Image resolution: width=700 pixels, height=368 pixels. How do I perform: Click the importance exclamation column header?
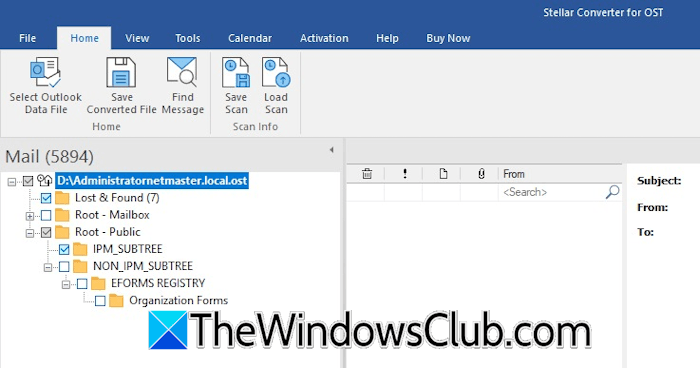coord(405,174)
